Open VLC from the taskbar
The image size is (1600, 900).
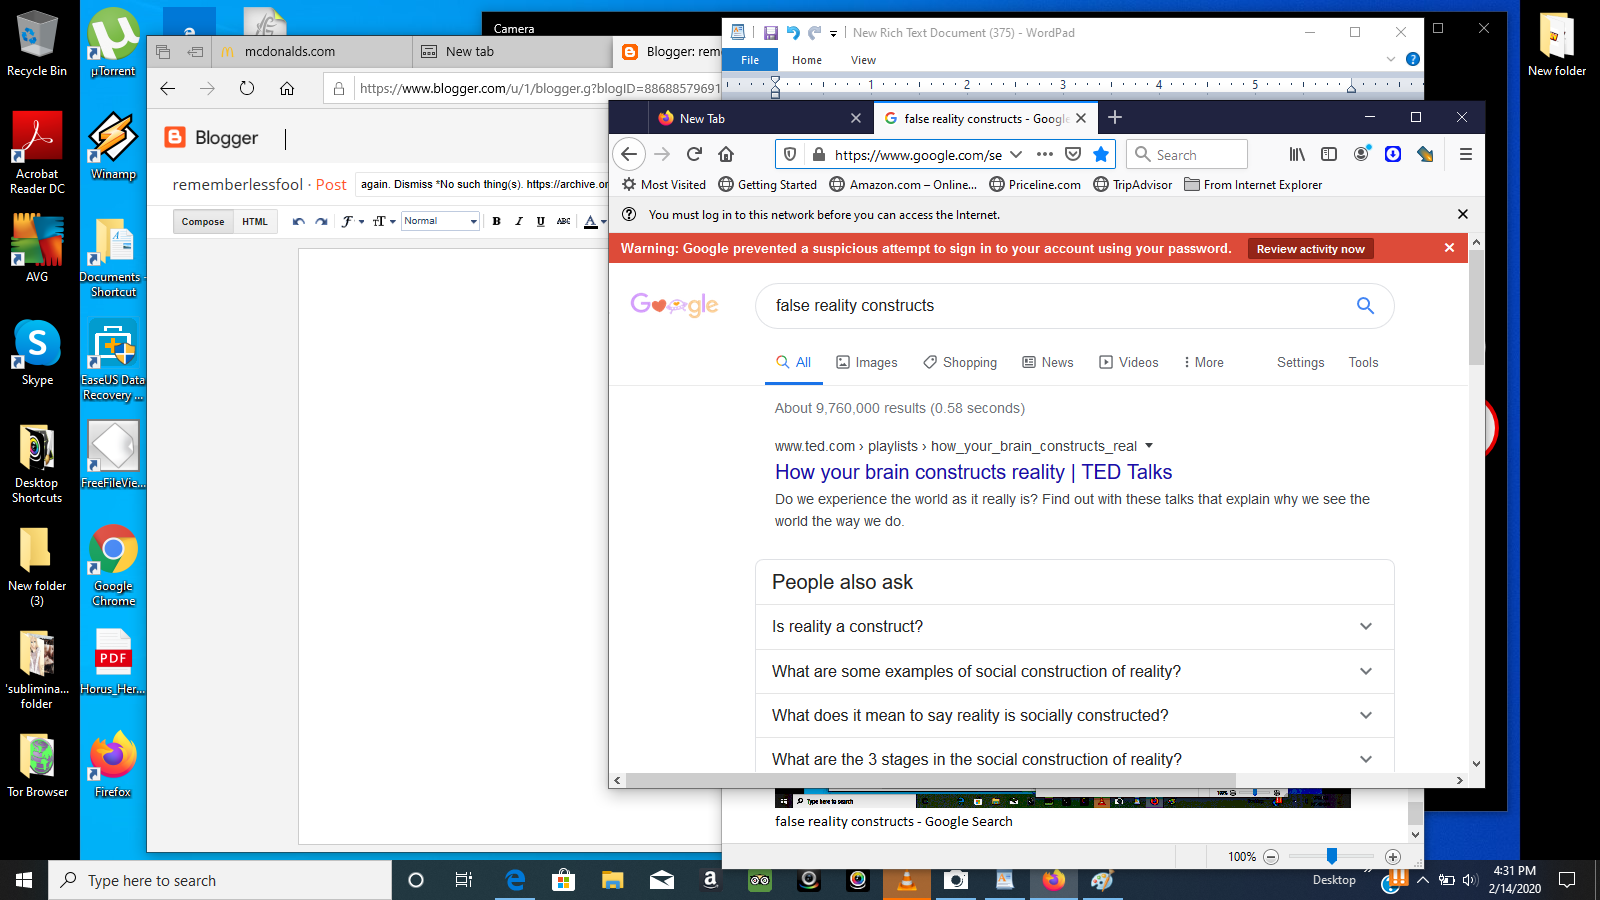[x=907, y=880]
